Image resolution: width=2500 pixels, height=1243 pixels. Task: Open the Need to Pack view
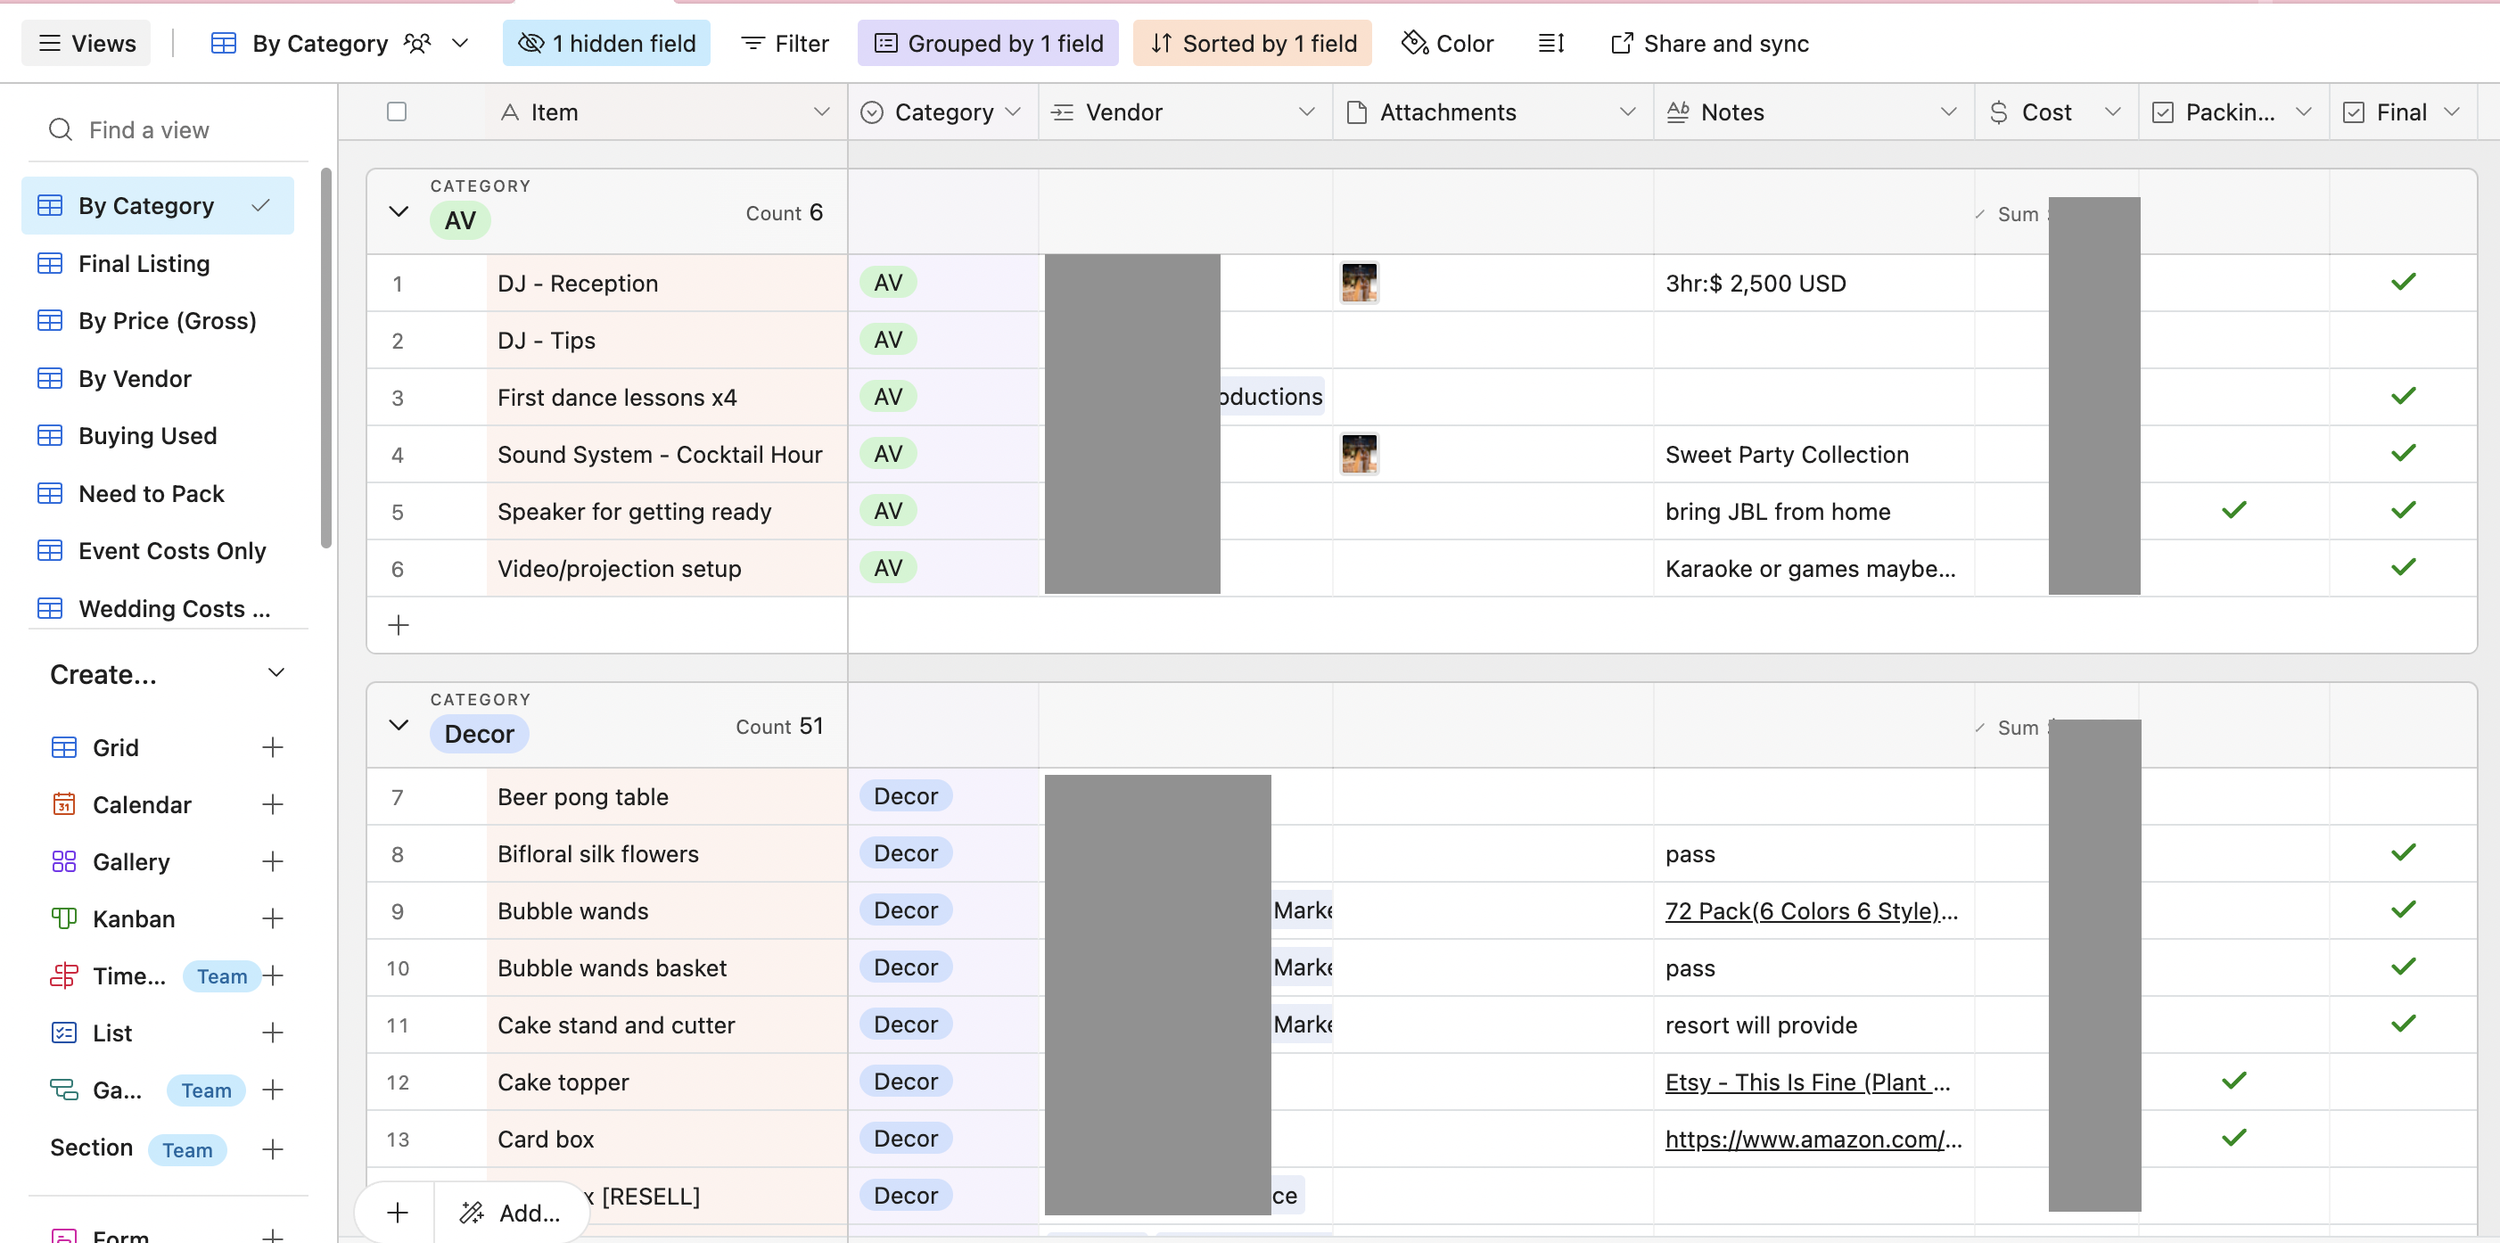tap(151, 494)
